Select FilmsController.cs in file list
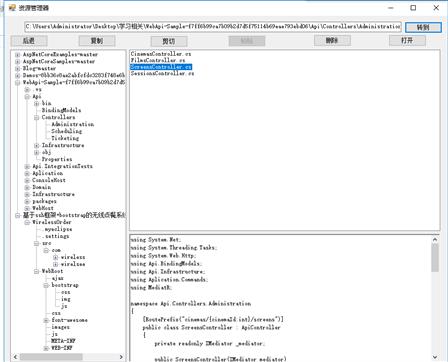Image resolution: width=448 pixels, height=362 pixels. coord(158,60)
